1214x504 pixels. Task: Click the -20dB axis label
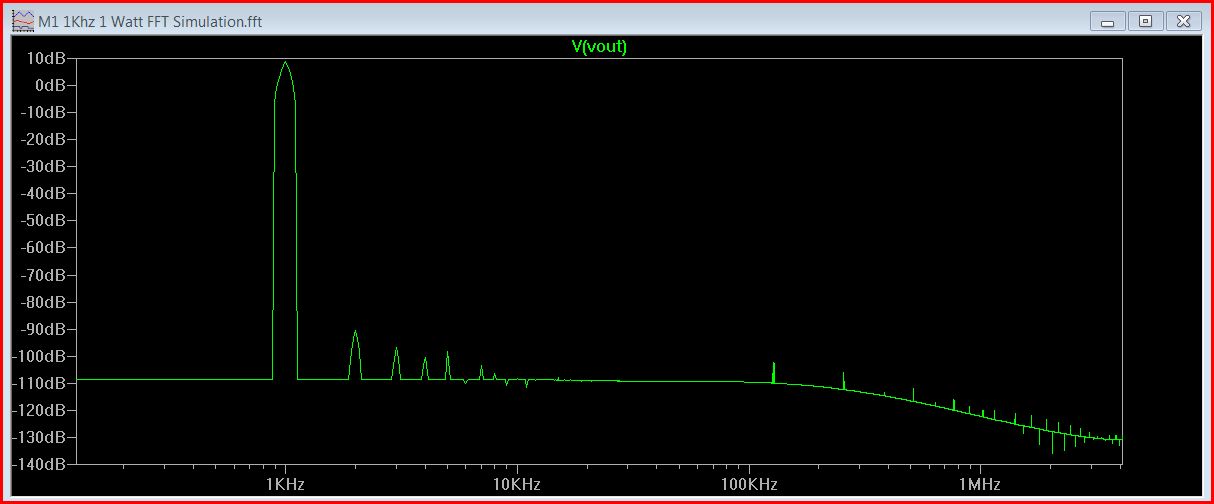point(44,139)
